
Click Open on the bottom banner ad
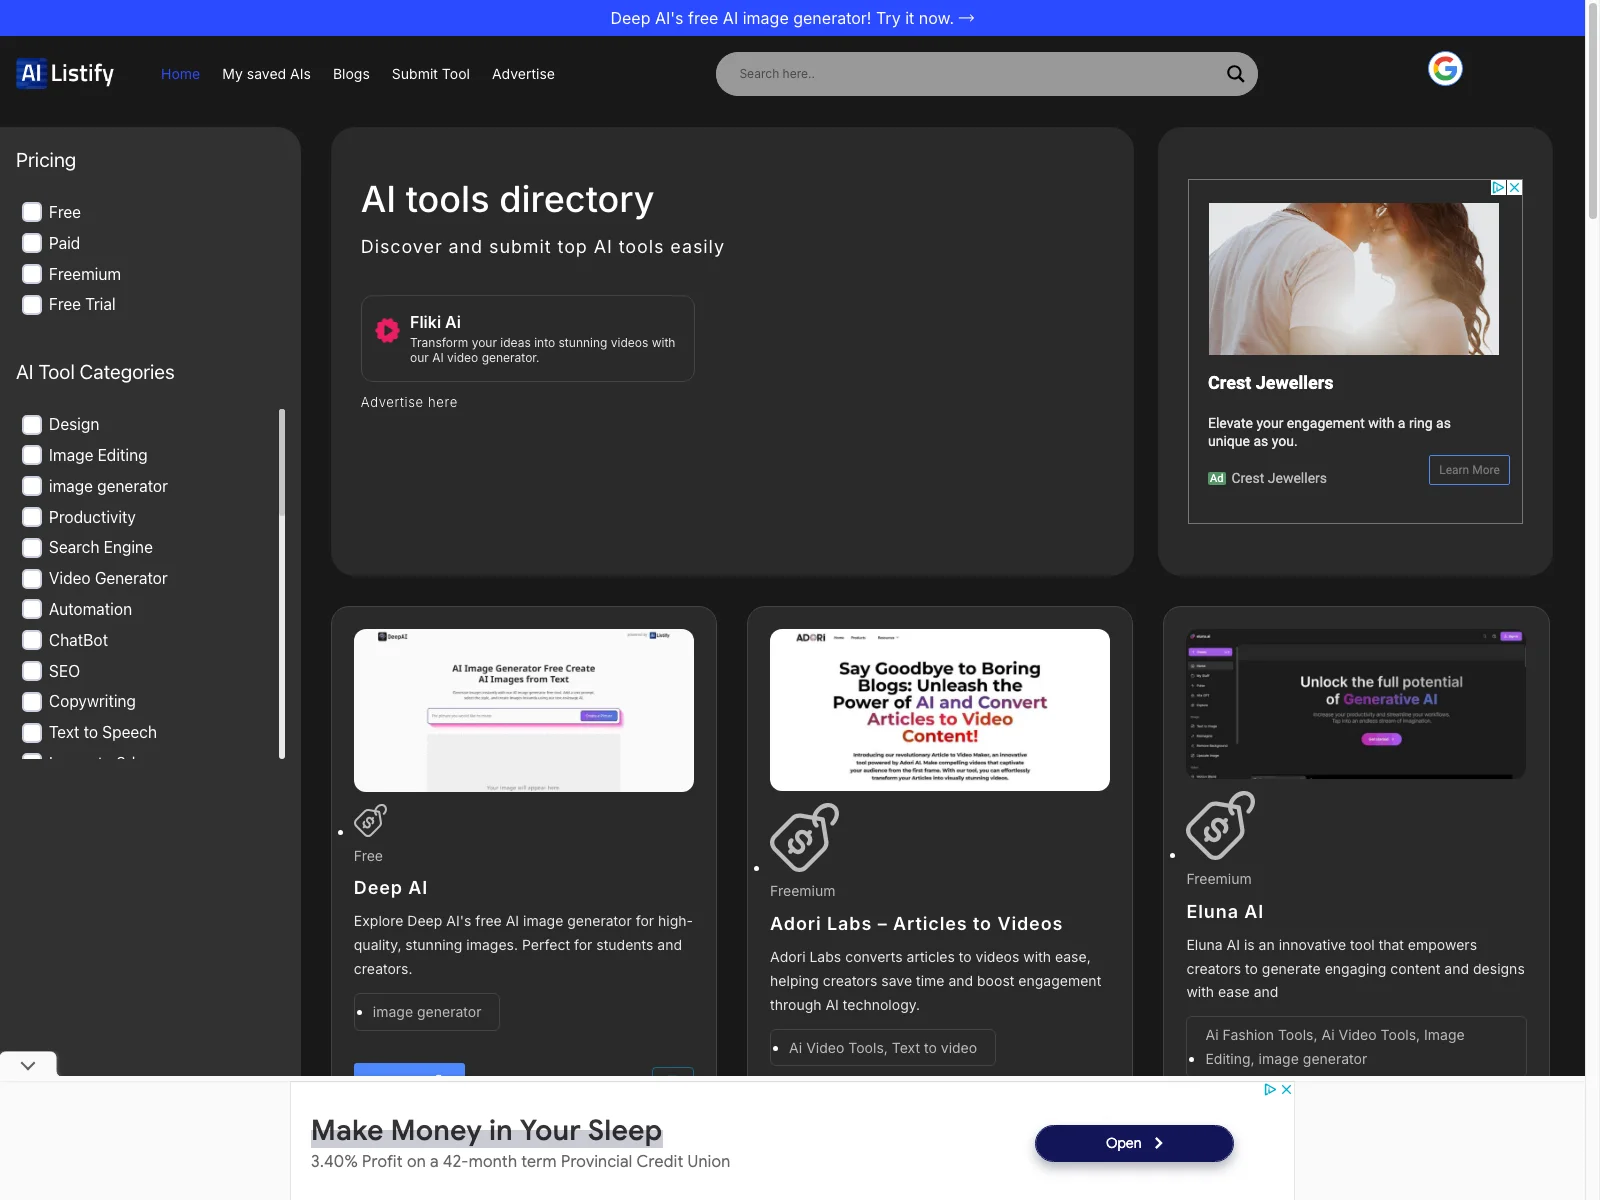pos(1134,1143)
